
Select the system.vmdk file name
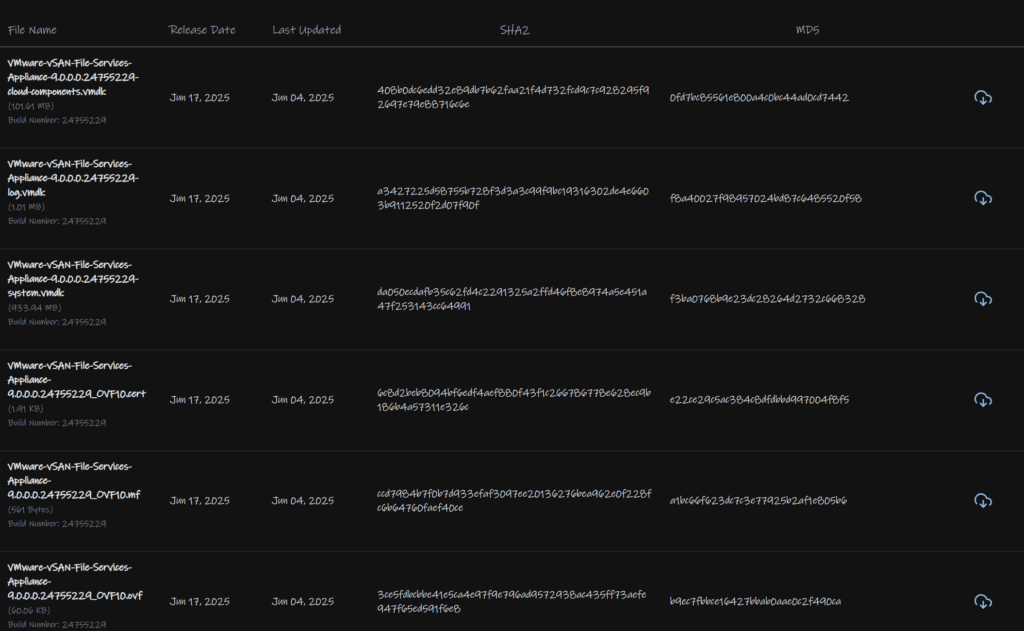point(72,279)
